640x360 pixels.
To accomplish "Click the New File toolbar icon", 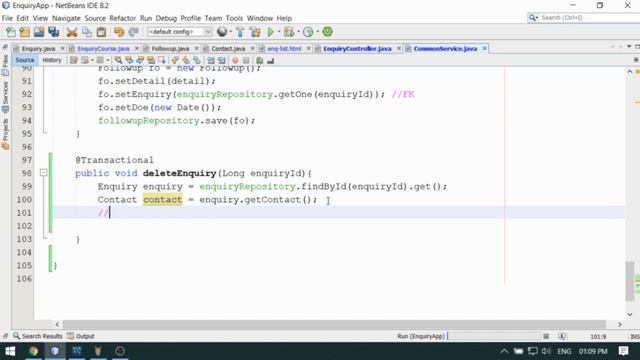I will coord(11,32).
